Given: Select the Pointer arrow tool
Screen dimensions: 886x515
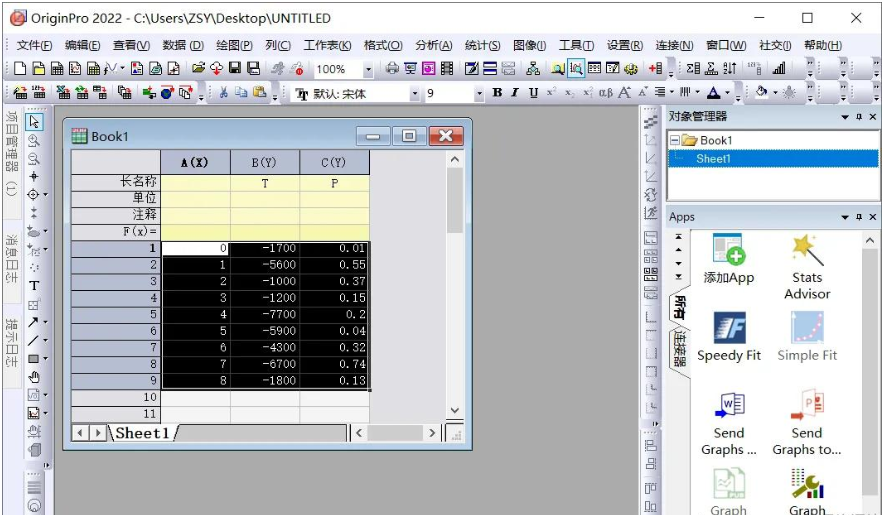Looking at the screenshot, I should pos(34,122).
